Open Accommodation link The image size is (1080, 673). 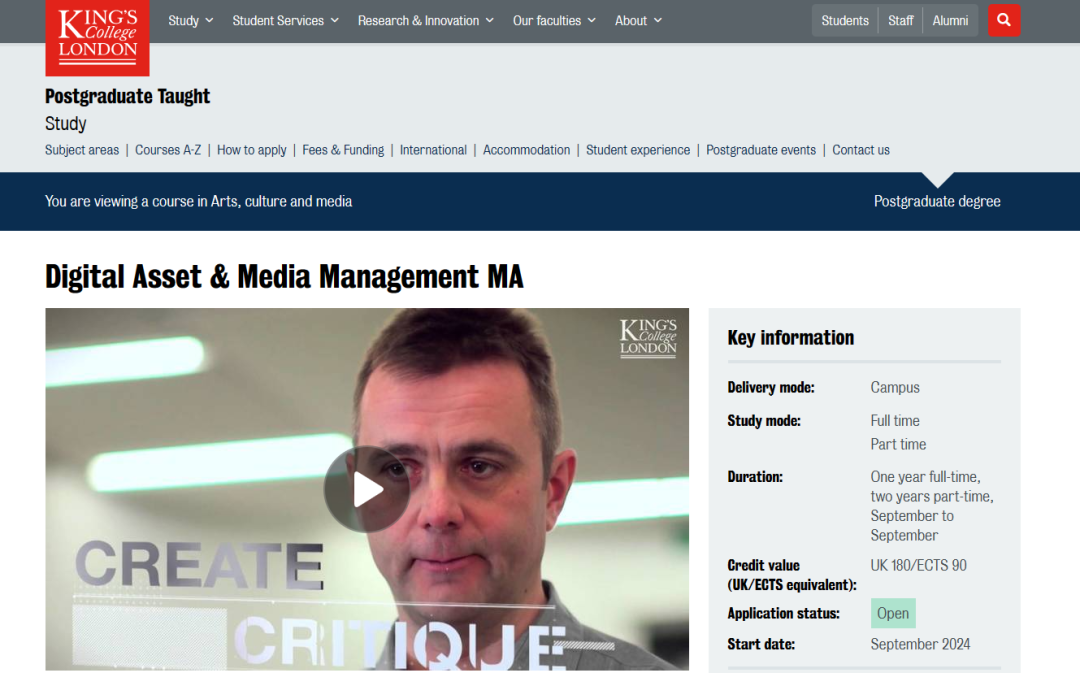tap(526, 150)
